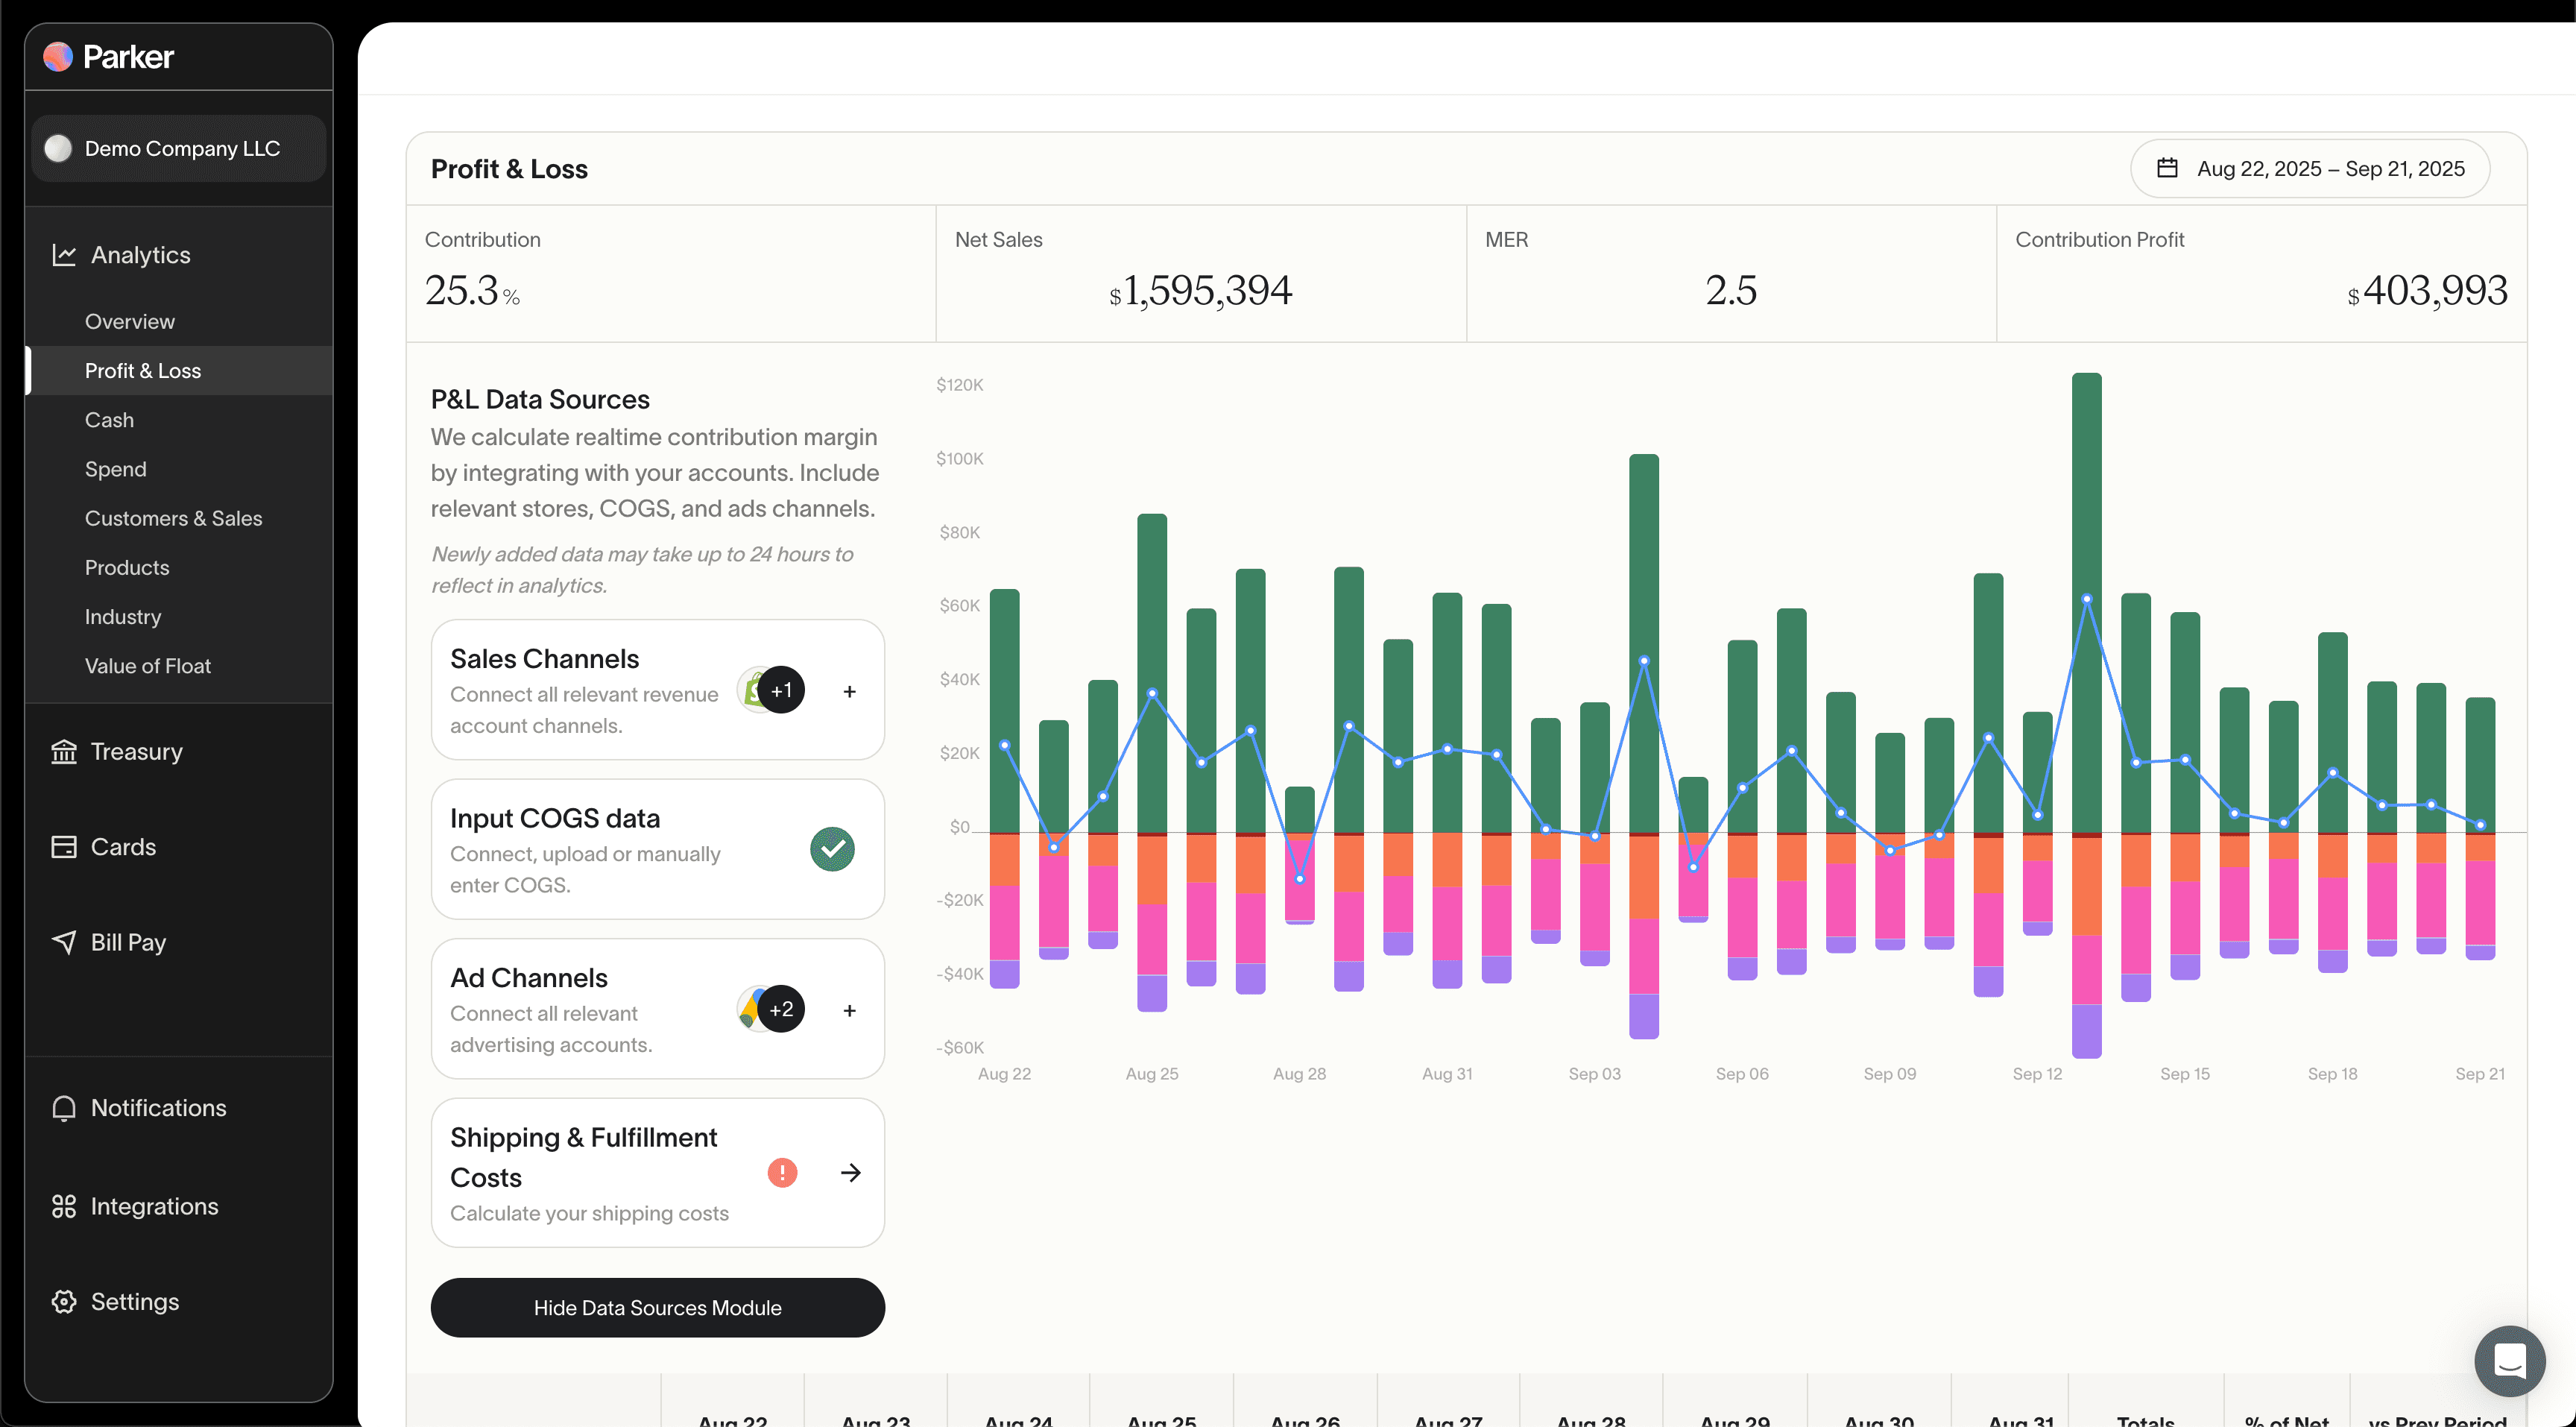Click the Analytics chart icon in sidebar

[64, 255]
